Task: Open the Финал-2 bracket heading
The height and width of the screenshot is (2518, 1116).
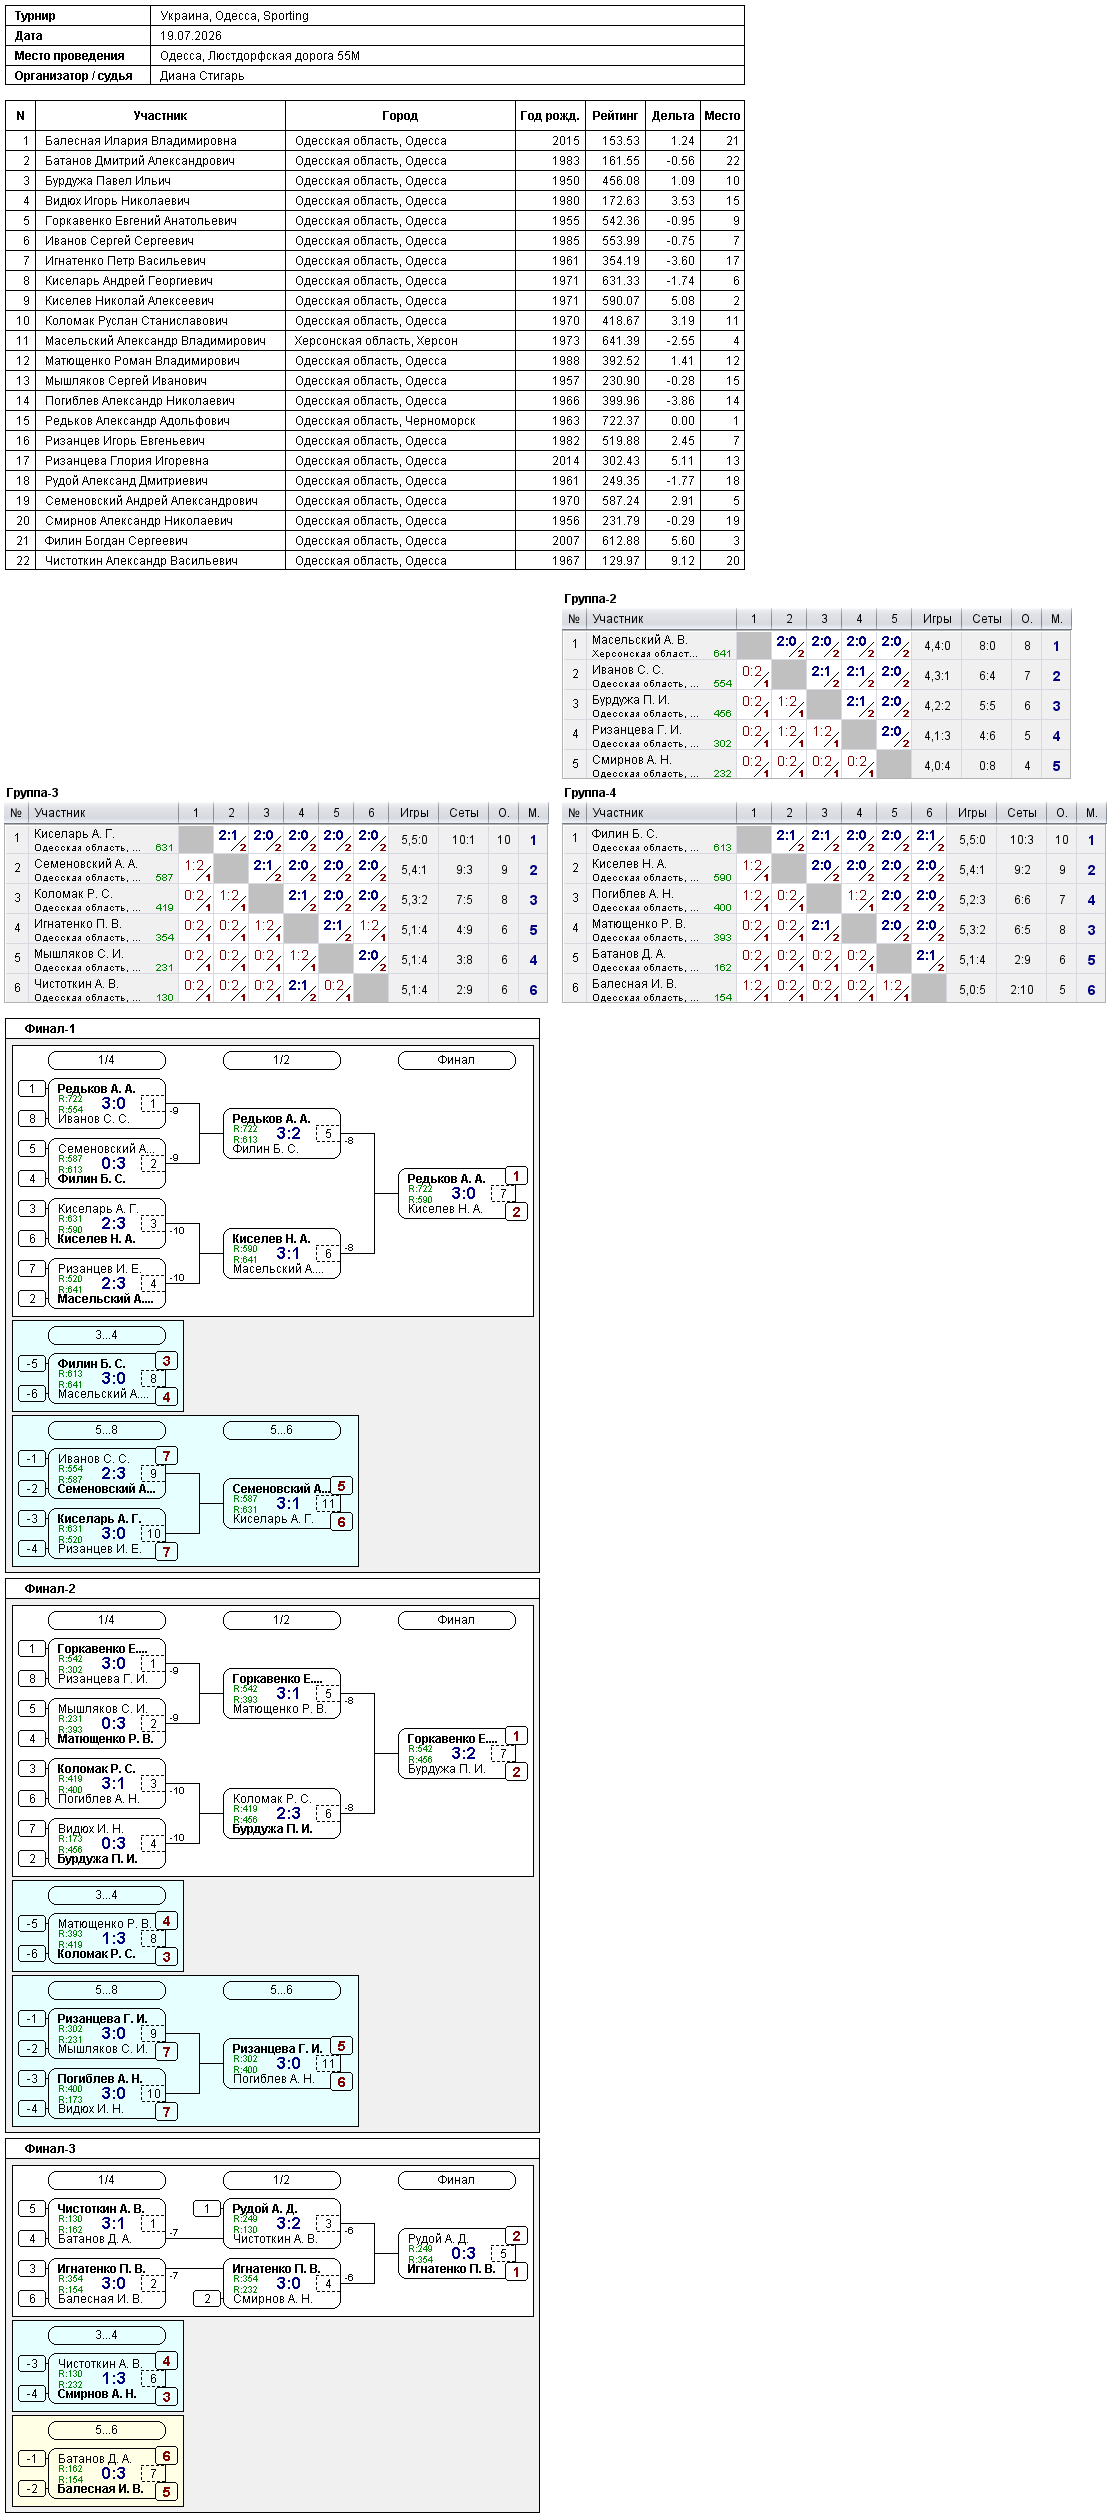Action: pos(50,1589)
